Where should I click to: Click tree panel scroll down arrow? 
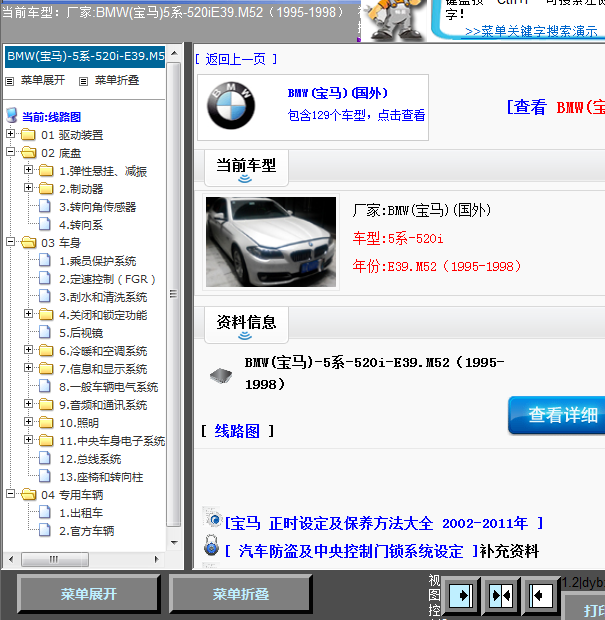pyautogui.click(x=174, y=542)
